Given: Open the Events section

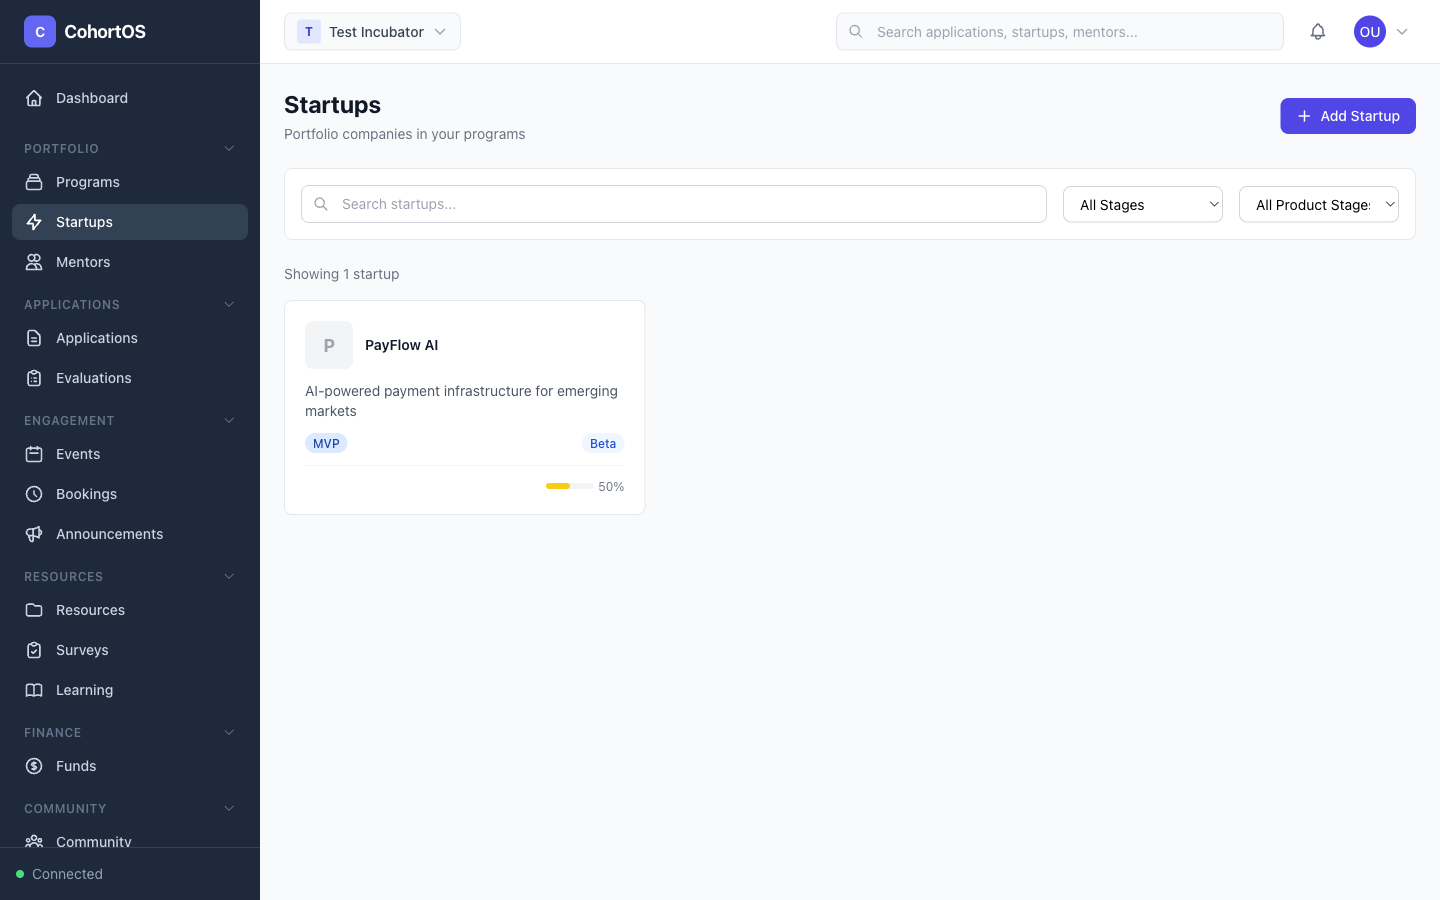Looking at the screenshot, I should (77, 454).
